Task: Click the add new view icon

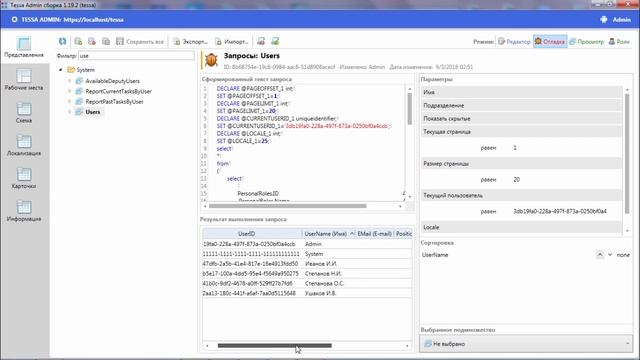Action: (x=78, y=41)
